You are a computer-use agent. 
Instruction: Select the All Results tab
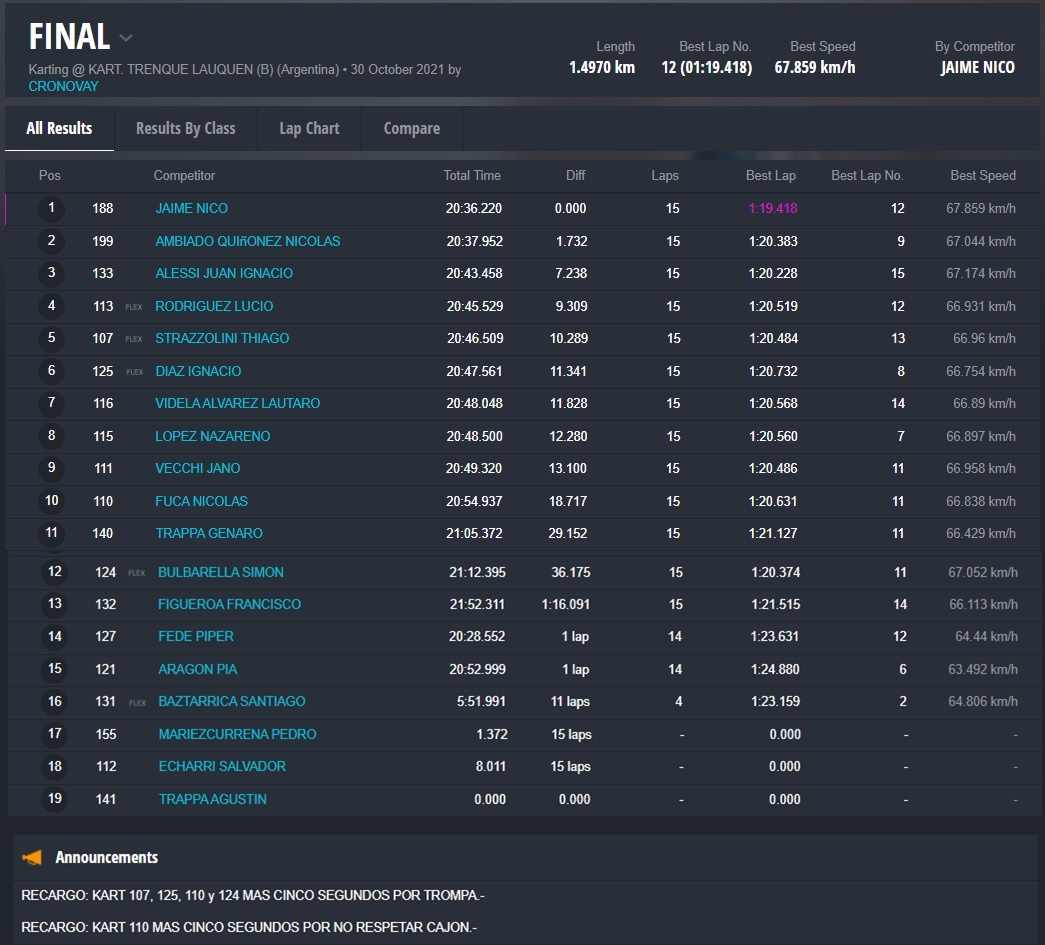59,128
